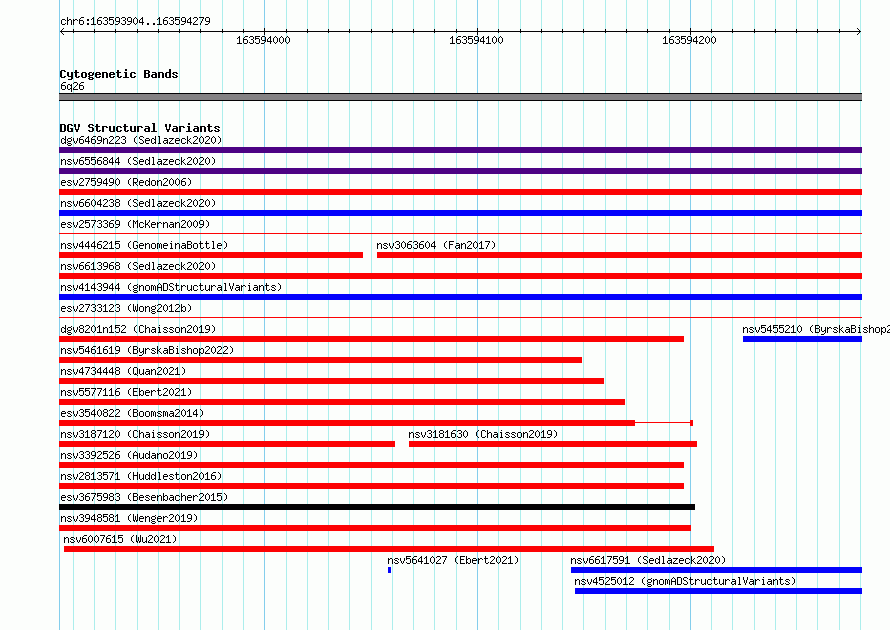890x630 pixels.
Task: Click the dgv6469n223 (Sedlazeck2020) variant label
Action: (141, 140)
